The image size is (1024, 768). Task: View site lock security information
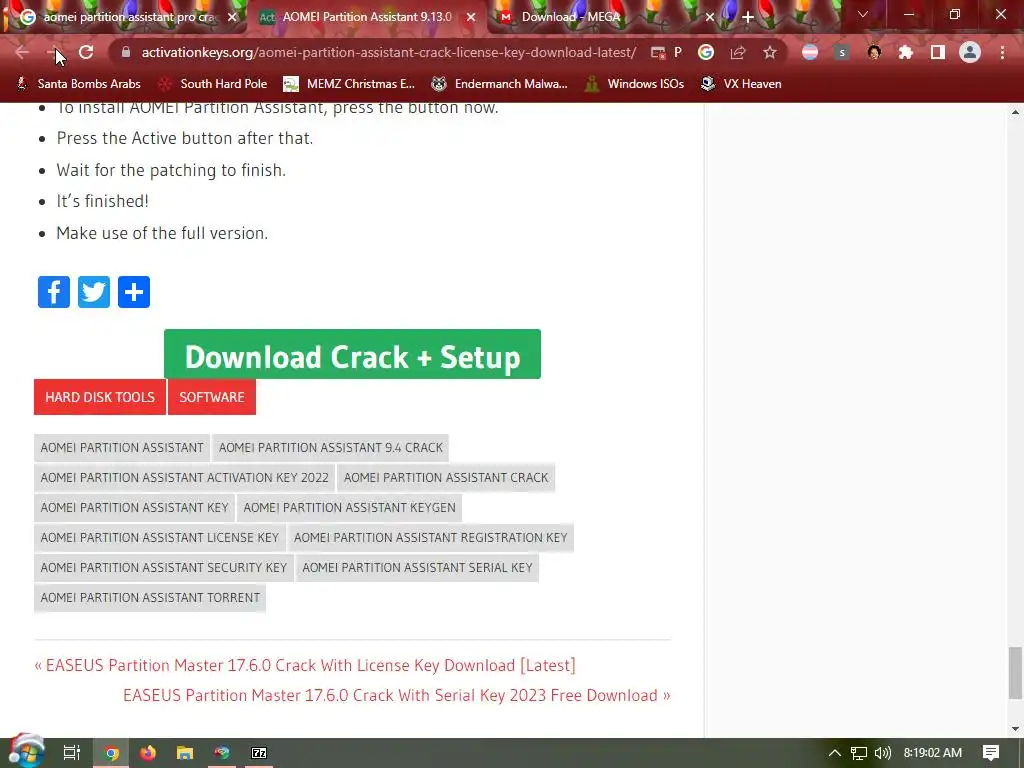point(126,52)
